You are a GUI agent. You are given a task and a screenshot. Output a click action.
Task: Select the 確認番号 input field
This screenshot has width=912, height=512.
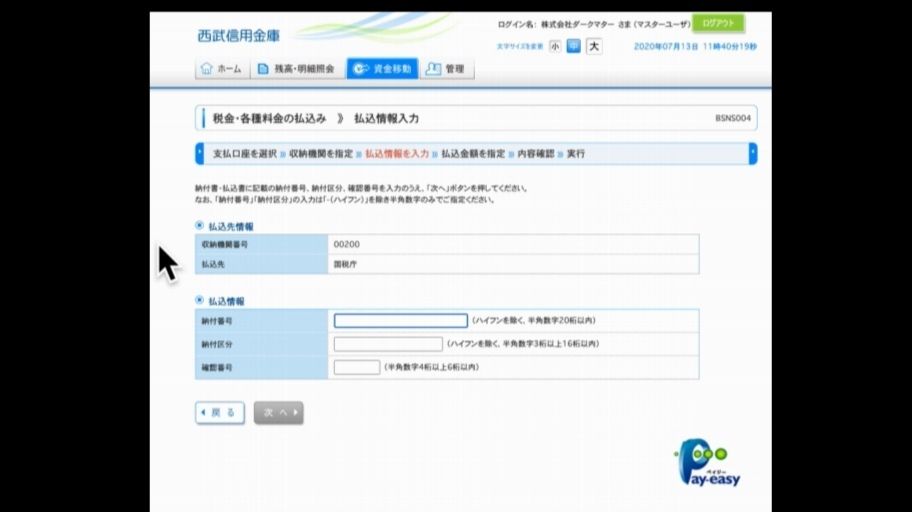coord(356,367)
